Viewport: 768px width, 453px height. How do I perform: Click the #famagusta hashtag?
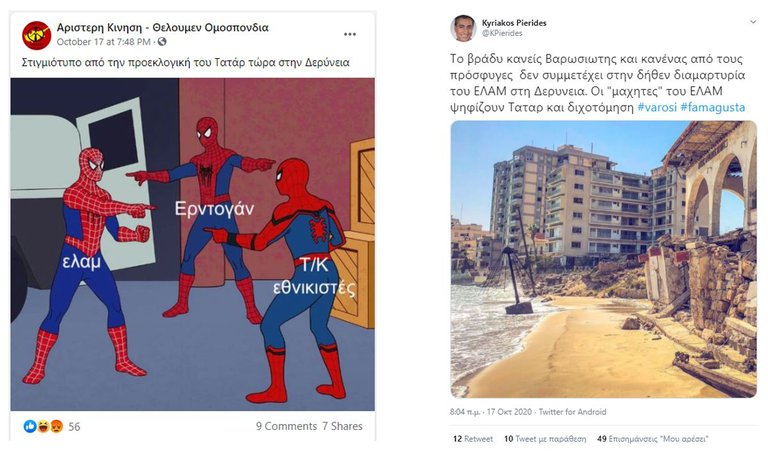click(713, 107)
